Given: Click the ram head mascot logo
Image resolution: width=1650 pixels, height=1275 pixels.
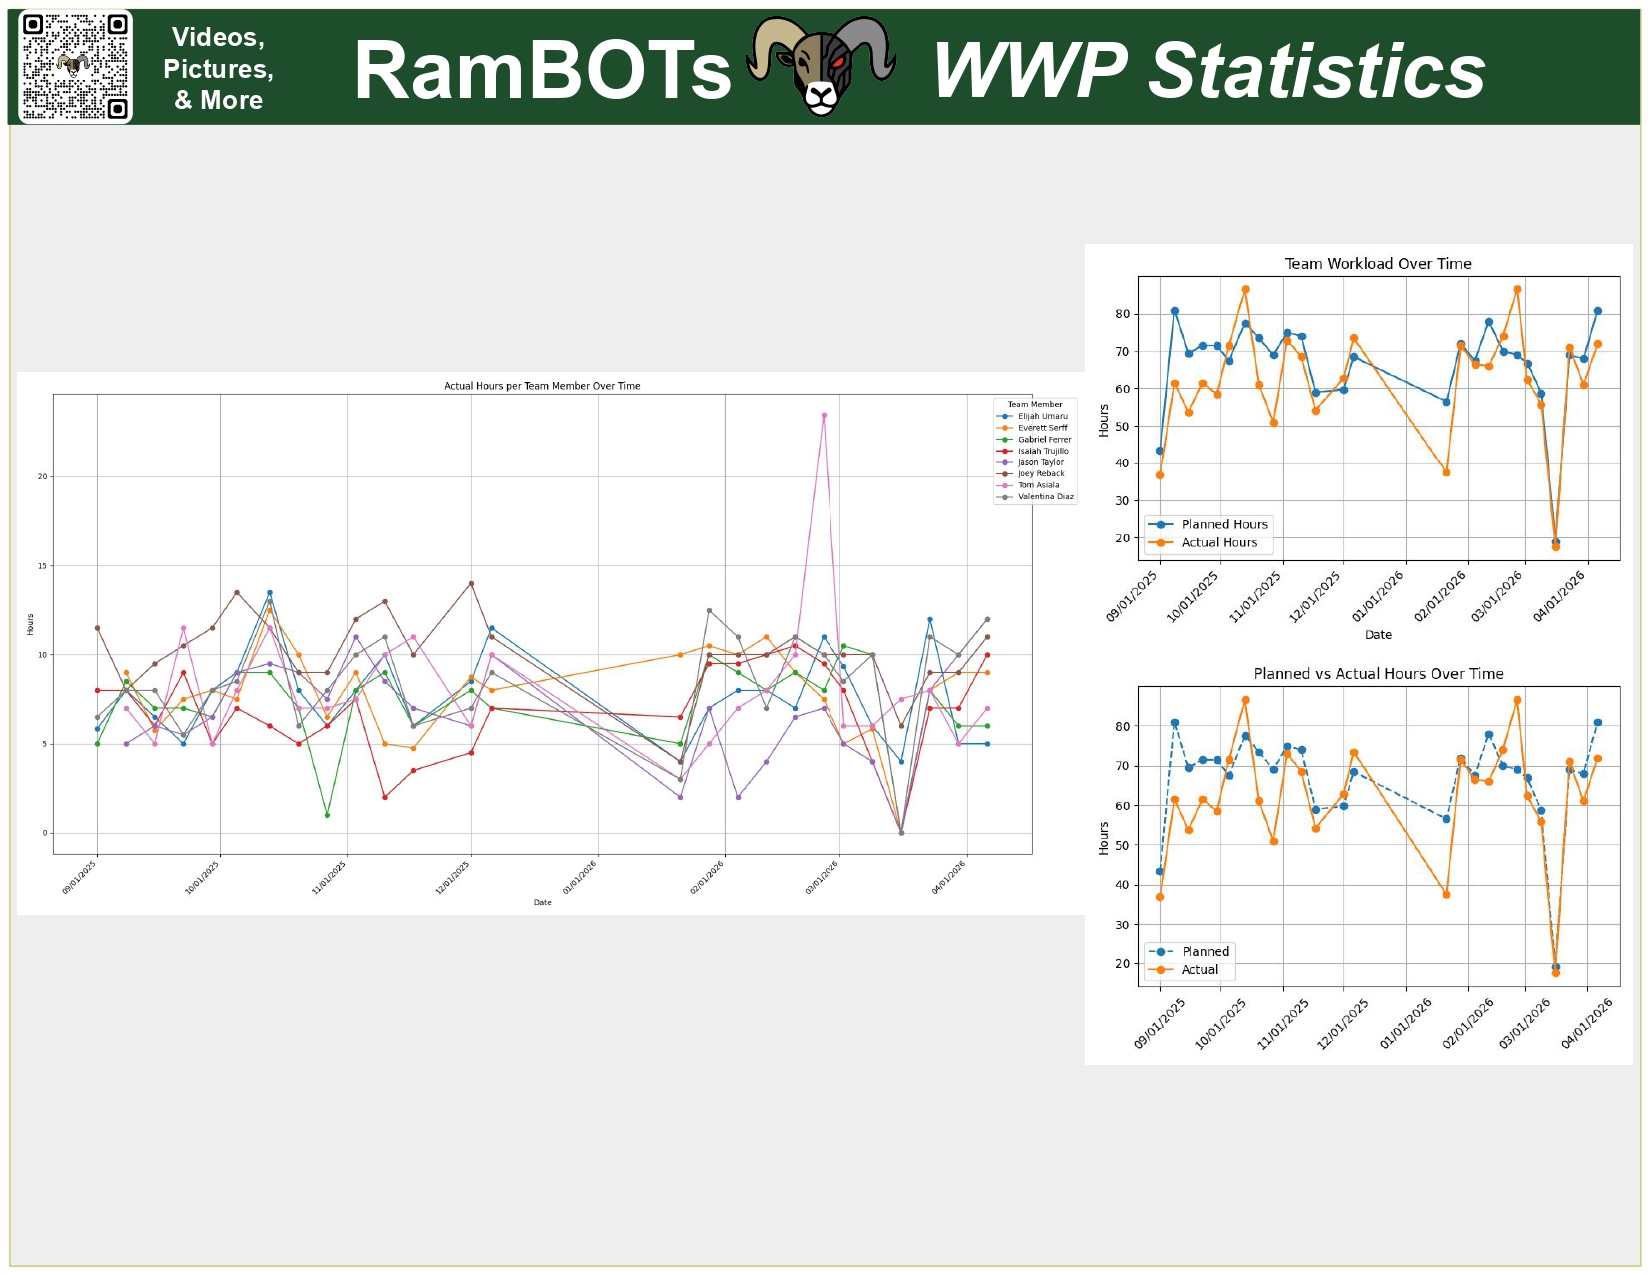Looking at the screenshot, I should tap(821, 66).
